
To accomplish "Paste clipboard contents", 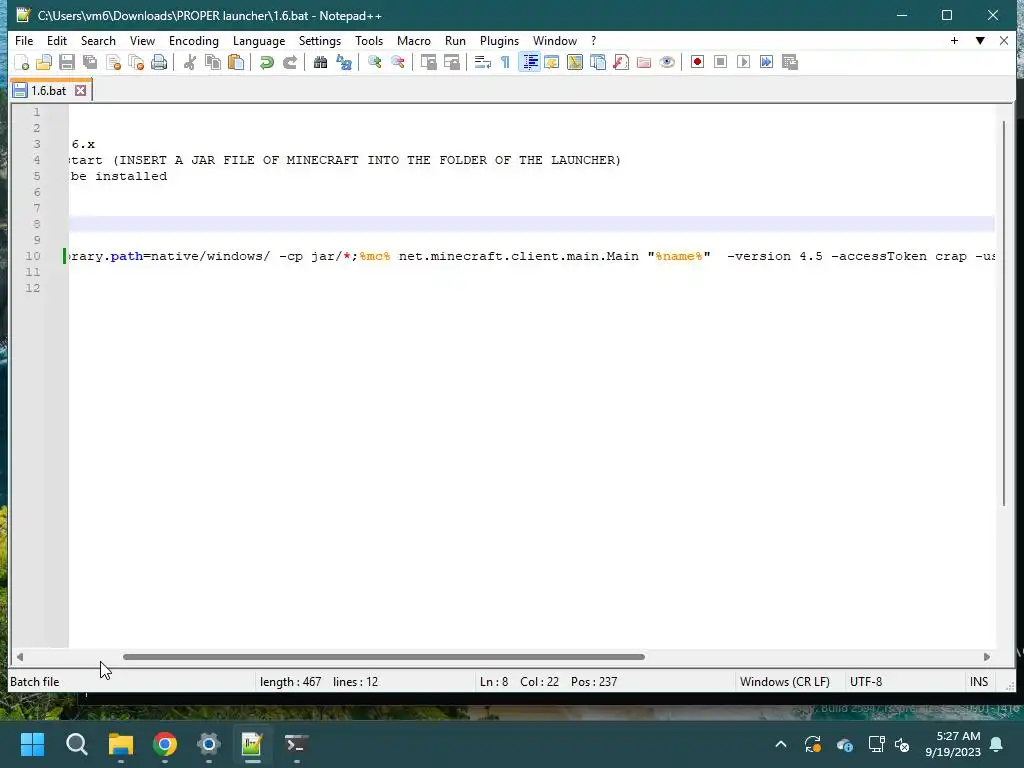I will coord(236,62).
